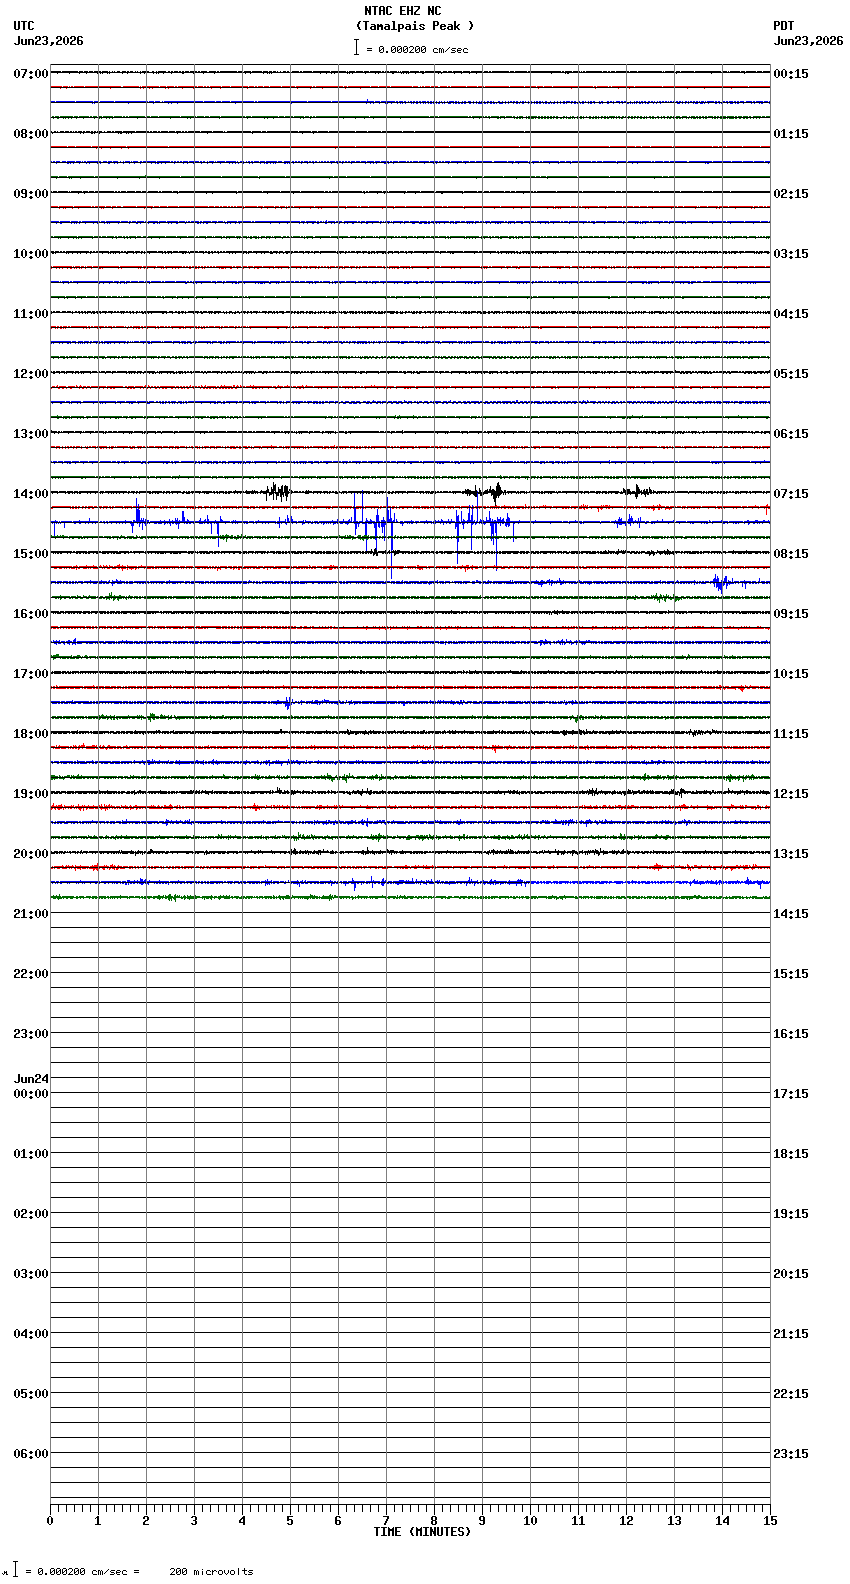Click the 09:15 PDT row label
The width and height of the screenshot is (850, 1584).
791,614
